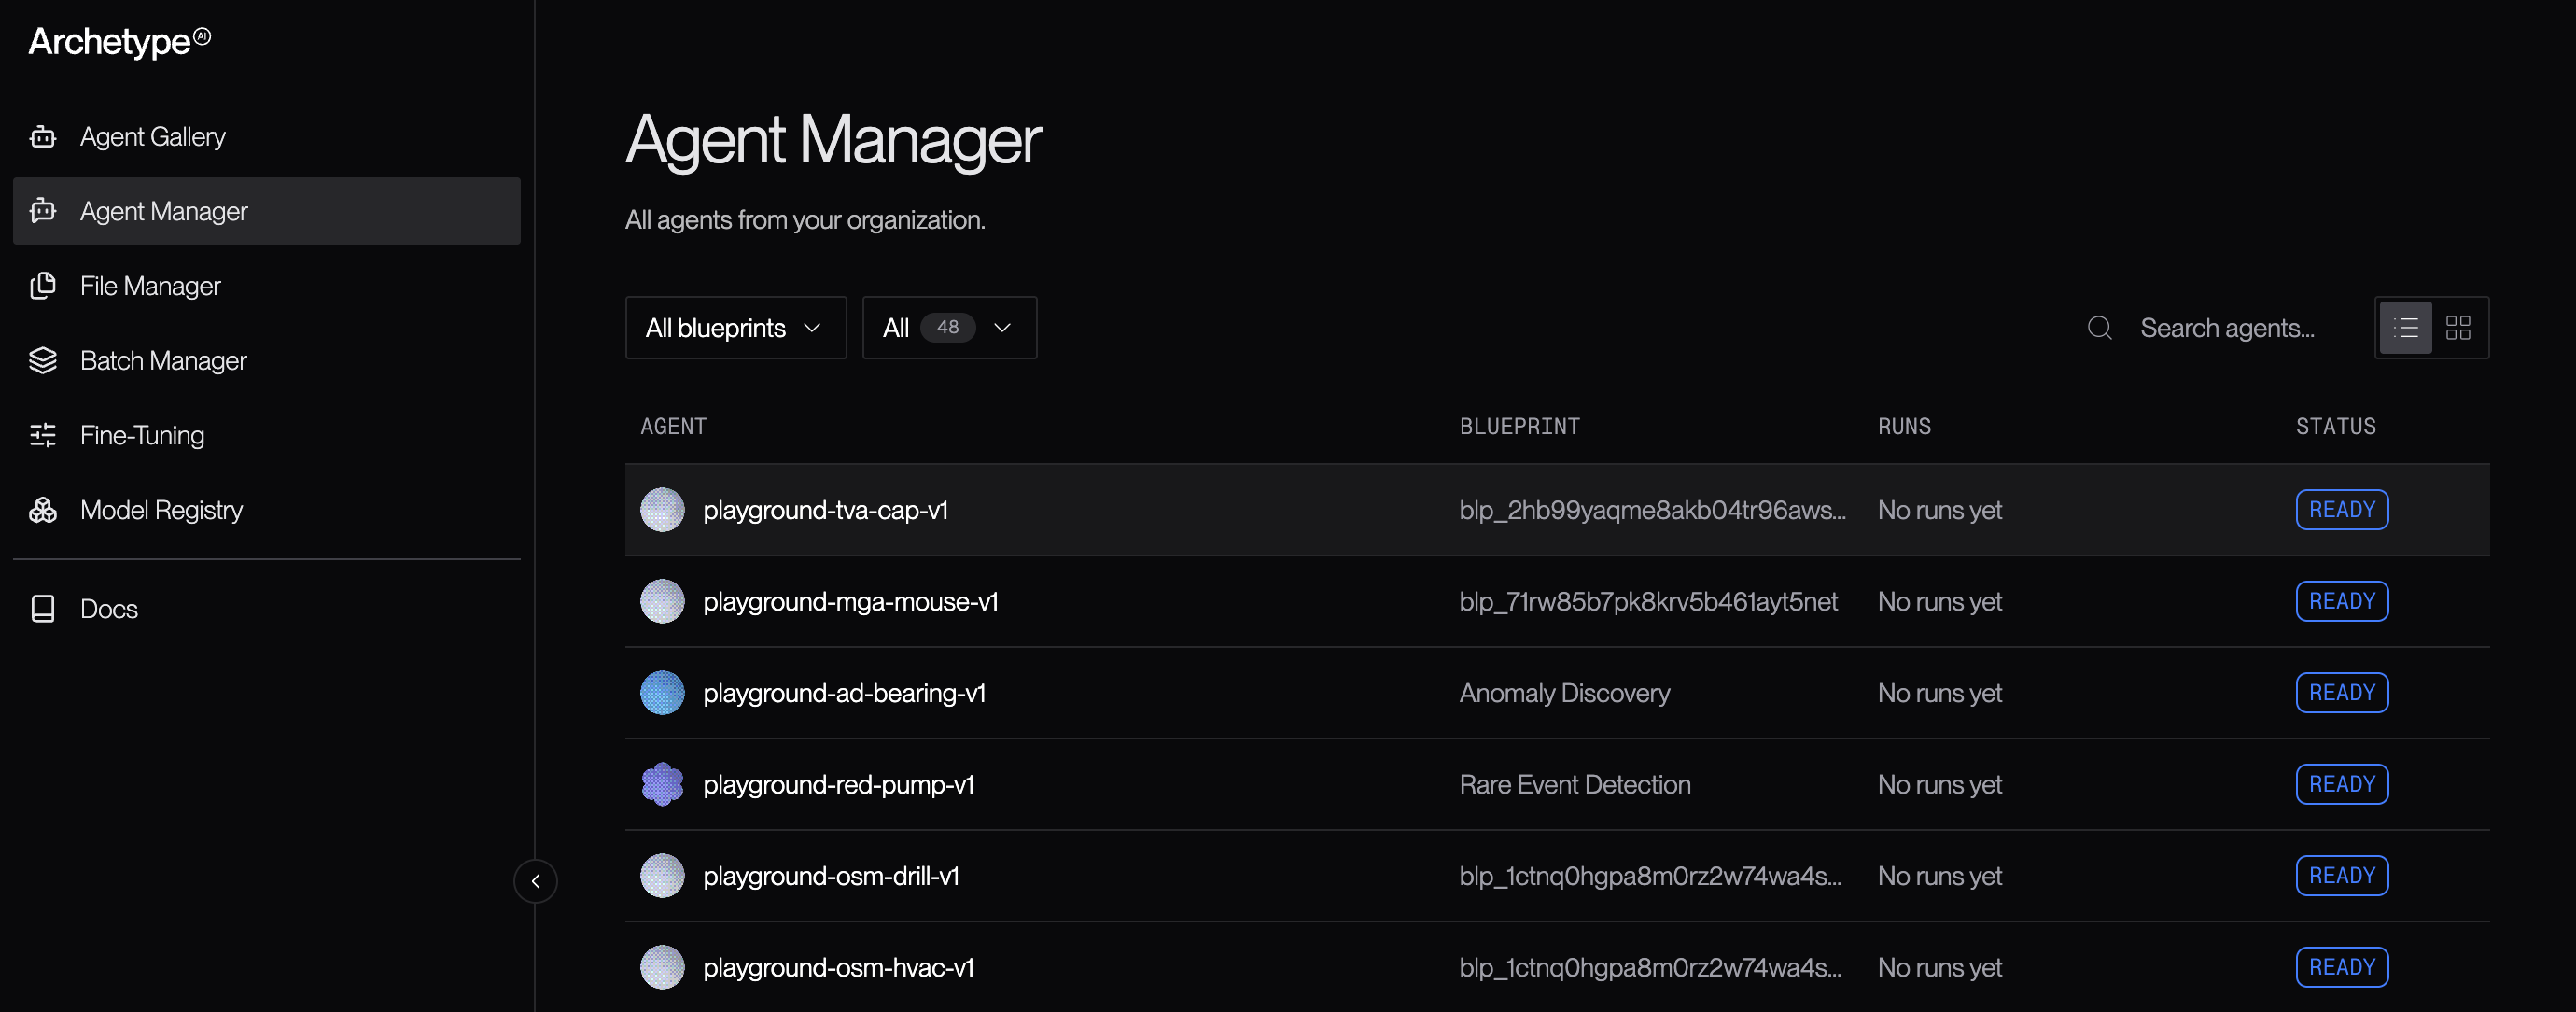Viewport: 2576px width, 1012px height.
Task: Open agent playground-mga-mouse-v1
Action: pos(850,601)
